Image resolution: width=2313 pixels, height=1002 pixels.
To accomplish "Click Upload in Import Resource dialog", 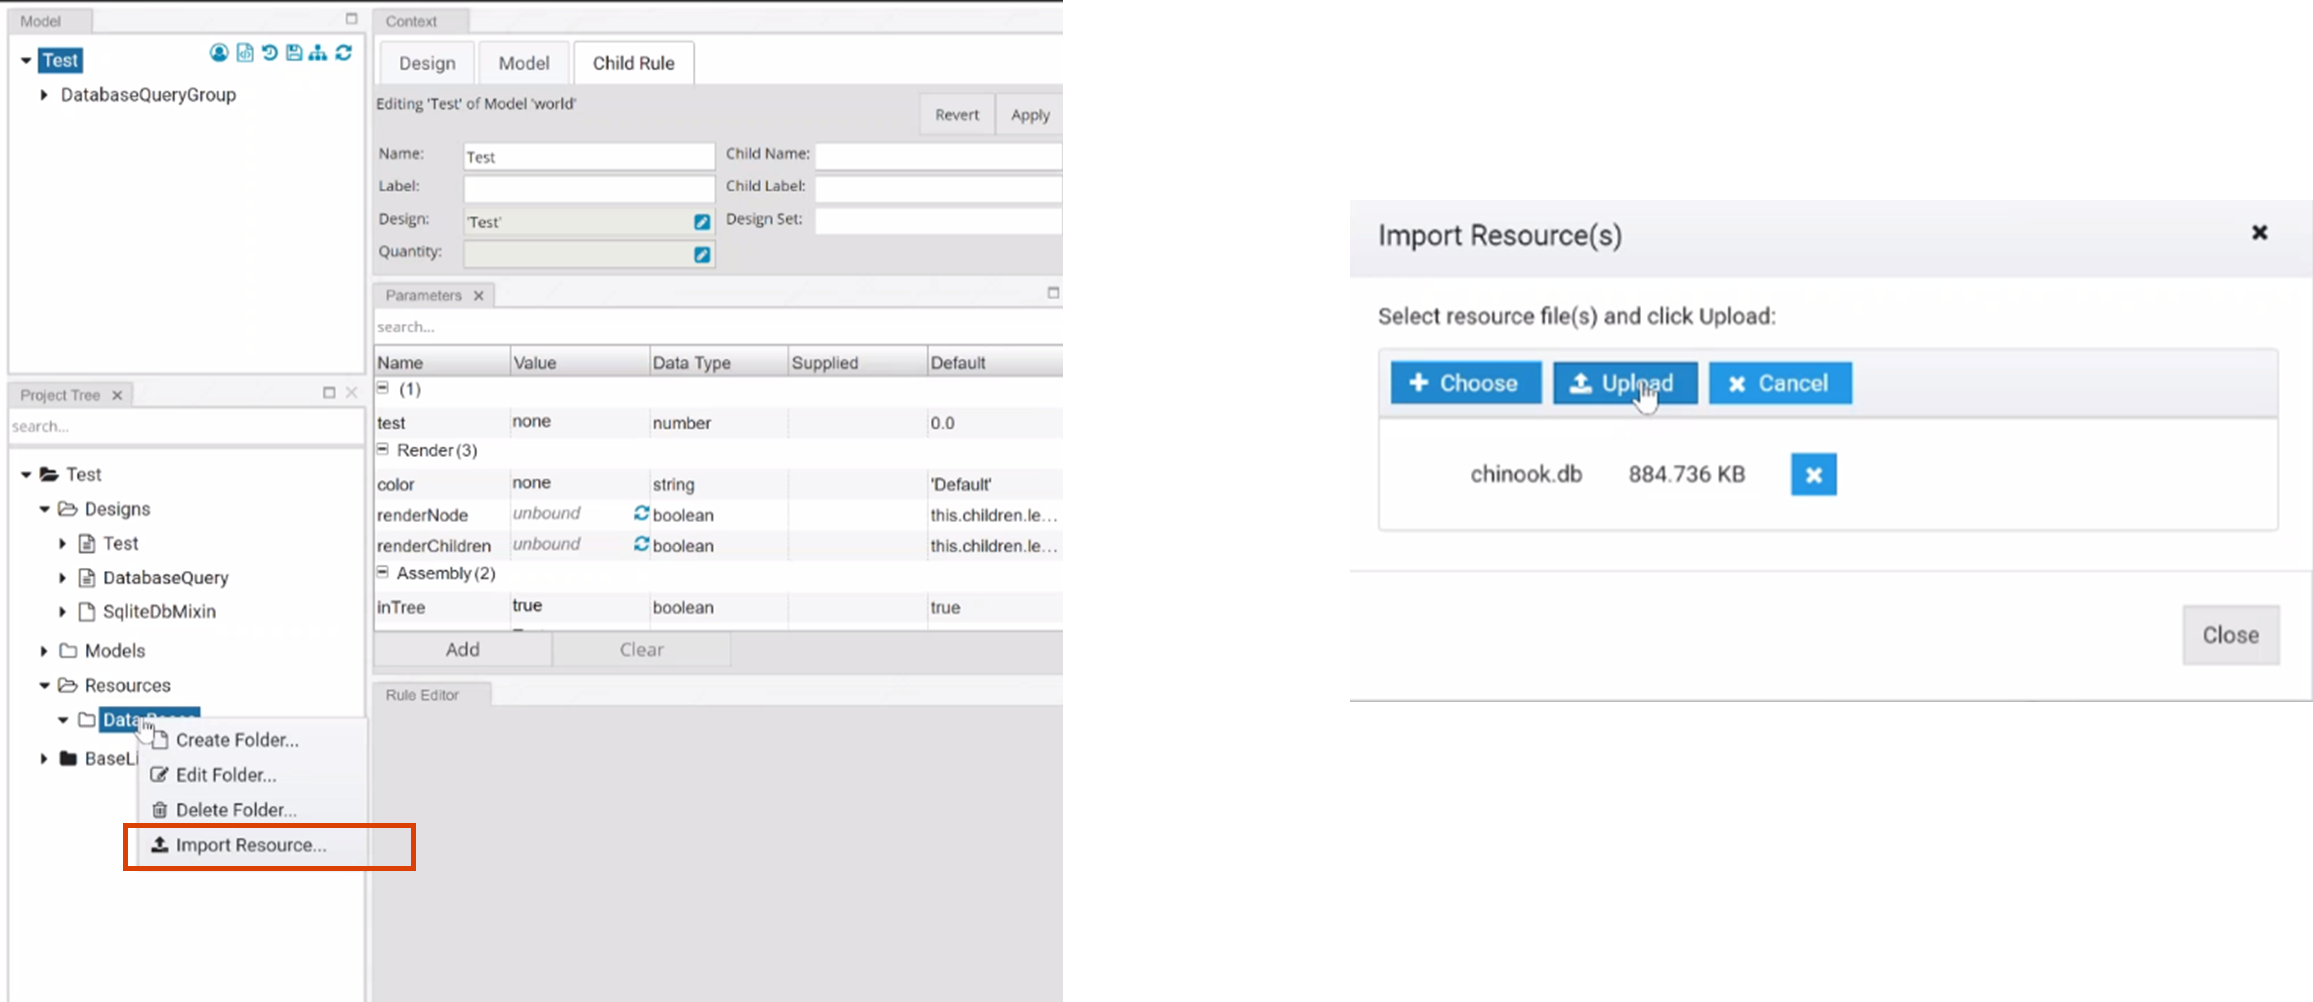I will click(x=1625, y=383).
